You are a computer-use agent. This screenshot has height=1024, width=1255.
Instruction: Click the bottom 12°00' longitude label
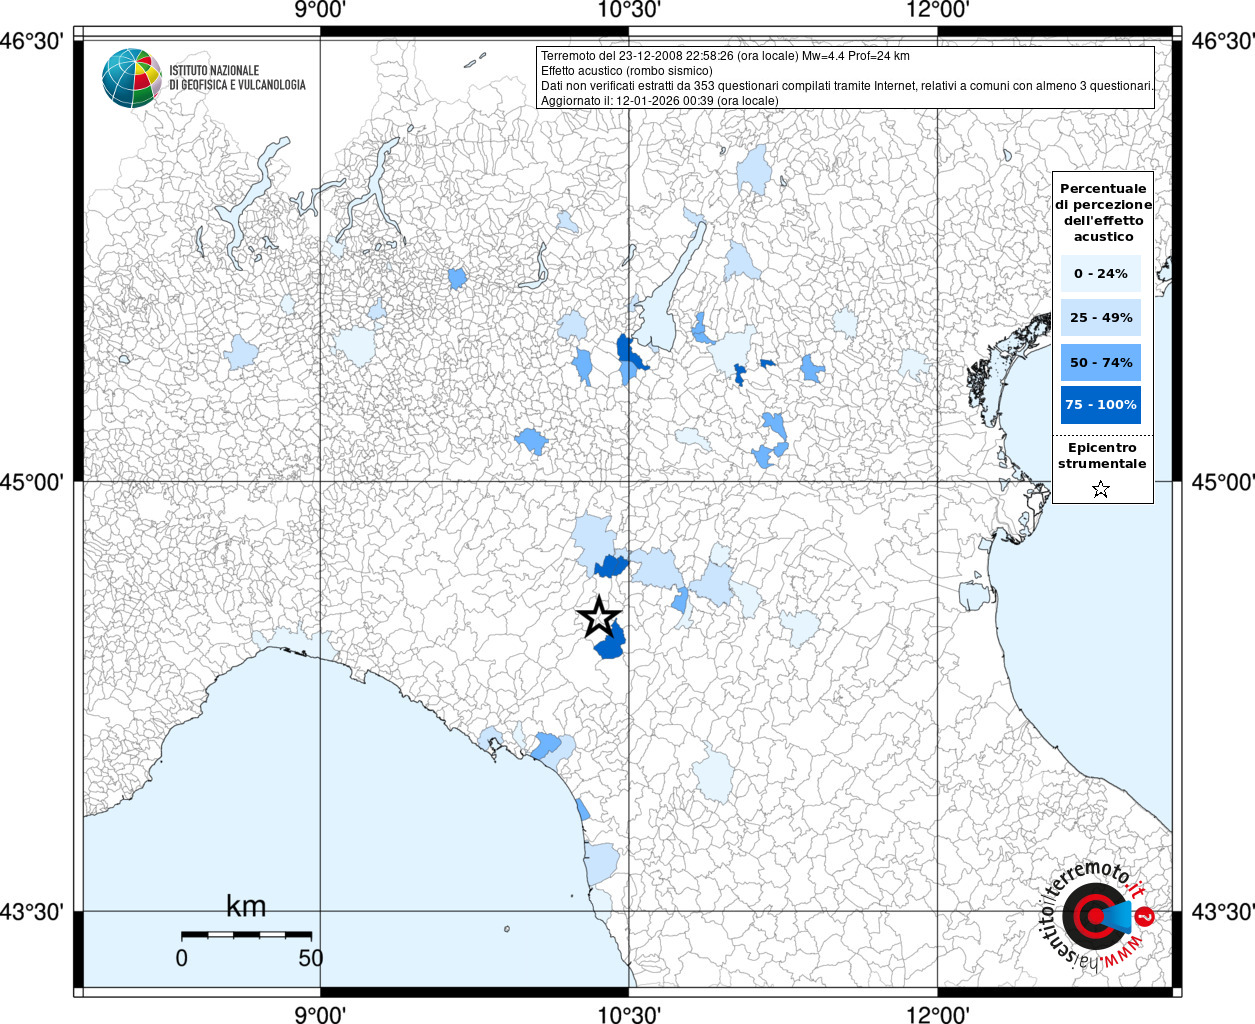pyautogui.click(x=938, y=1014)
